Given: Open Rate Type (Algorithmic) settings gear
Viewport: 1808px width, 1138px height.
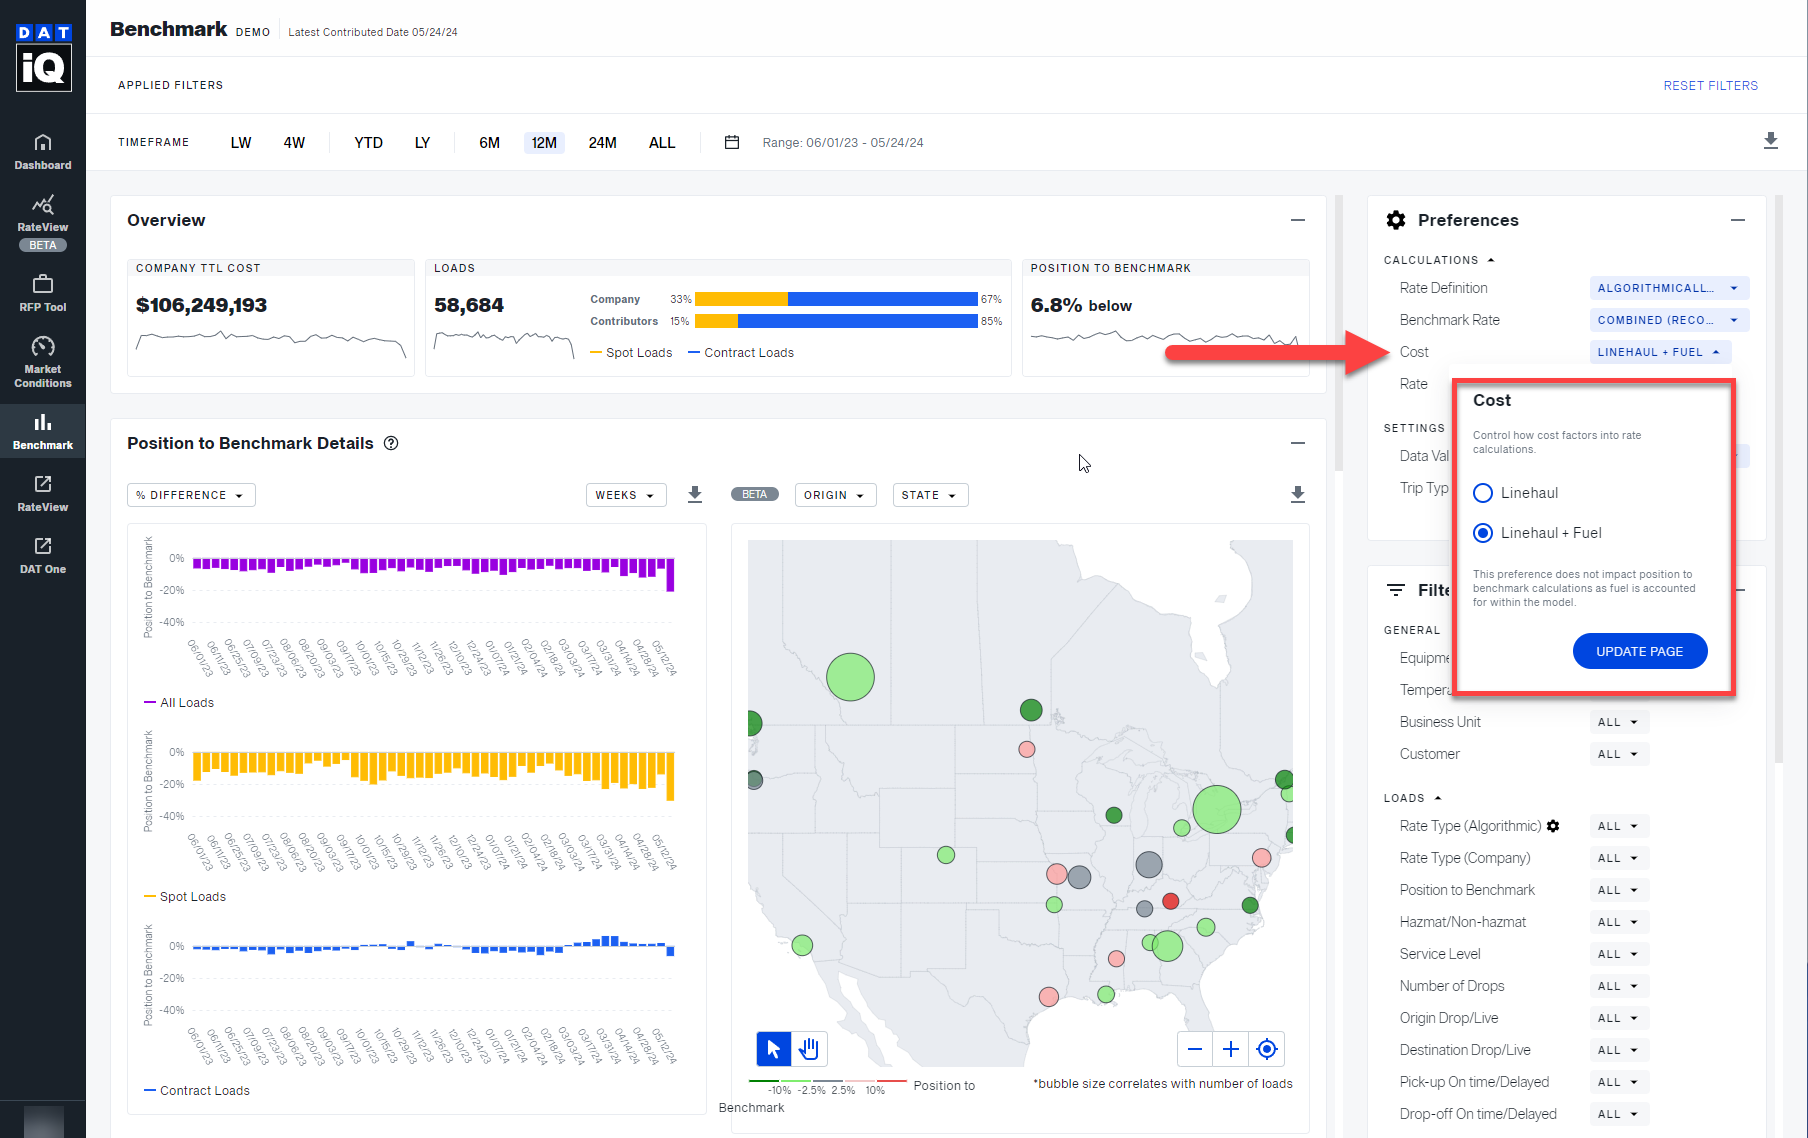Looking at the screenshot, I should (x=1553, y=826).
